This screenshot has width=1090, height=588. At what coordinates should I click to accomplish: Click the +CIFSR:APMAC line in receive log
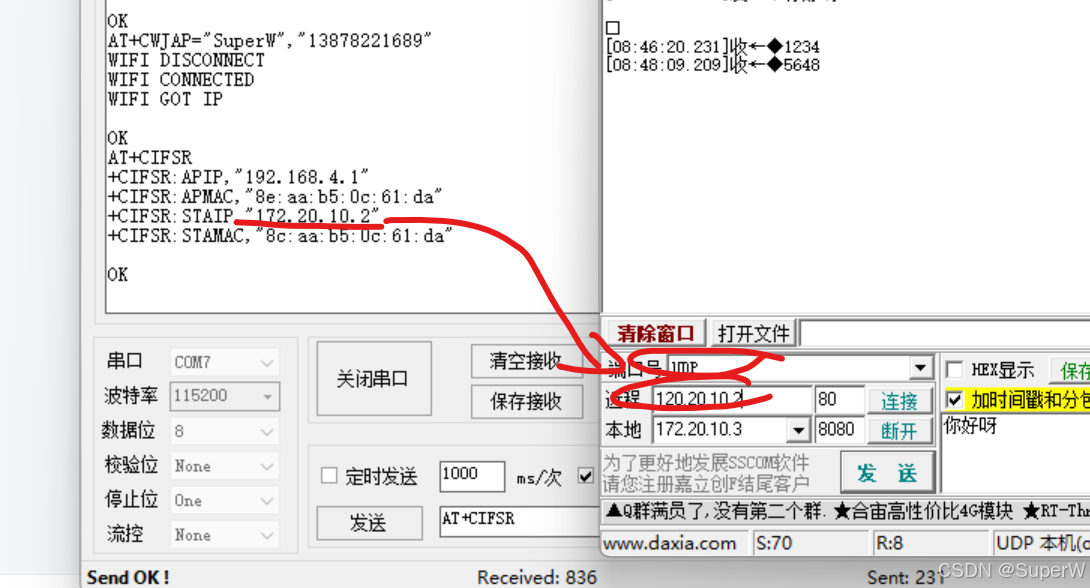click(x=275, y=197)
